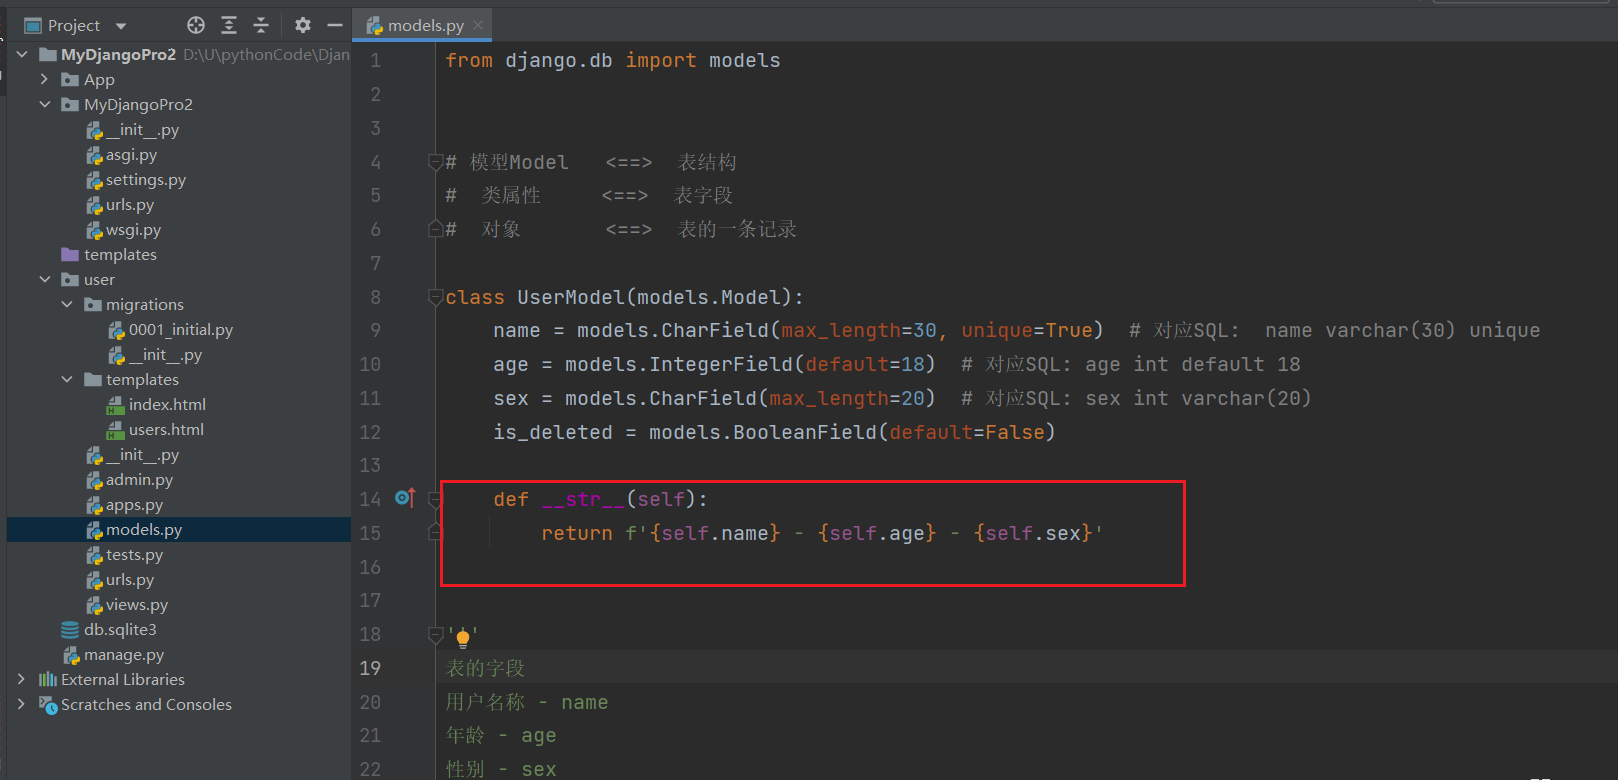Collapse the inner MyDjangoPro2 package folder

[44, 104]
